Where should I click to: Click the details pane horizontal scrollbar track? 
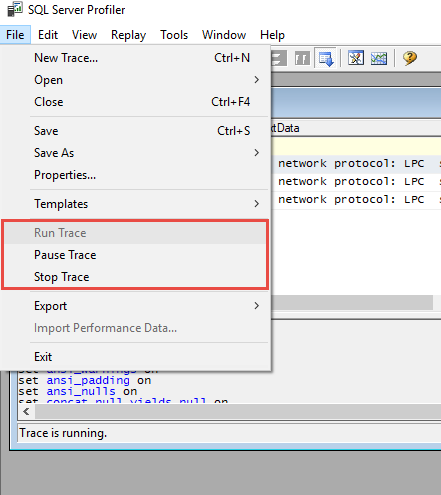coord(238,412)
